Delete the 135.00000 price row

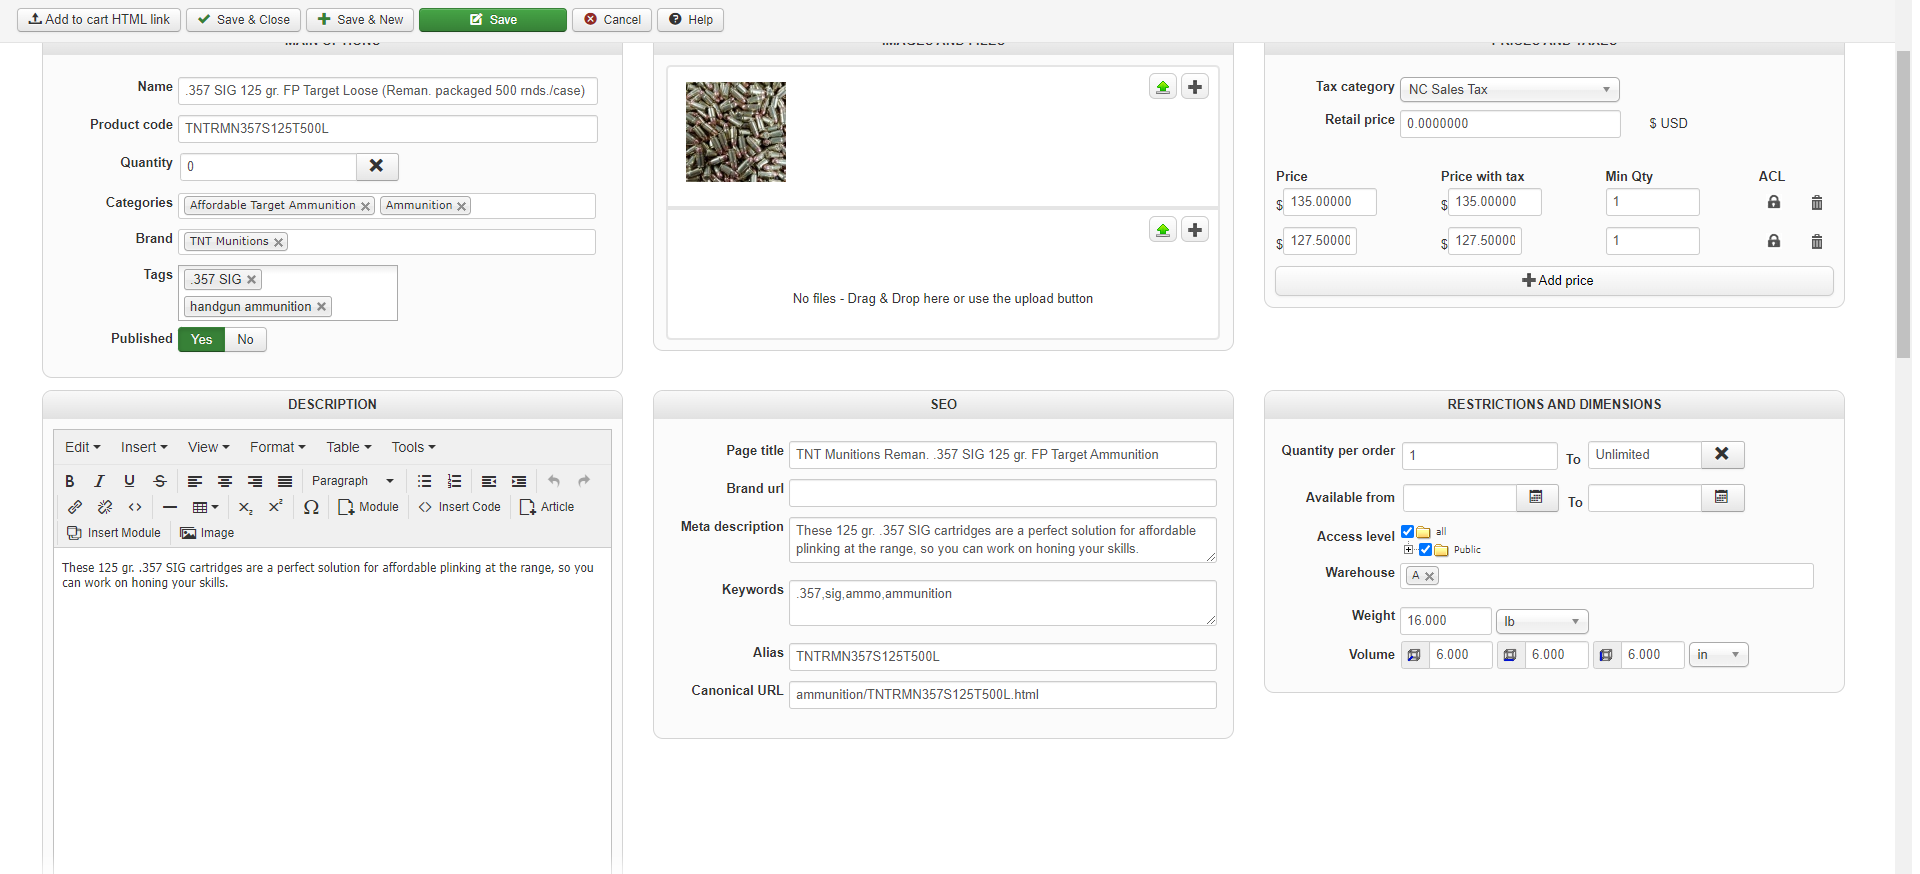1817,203
